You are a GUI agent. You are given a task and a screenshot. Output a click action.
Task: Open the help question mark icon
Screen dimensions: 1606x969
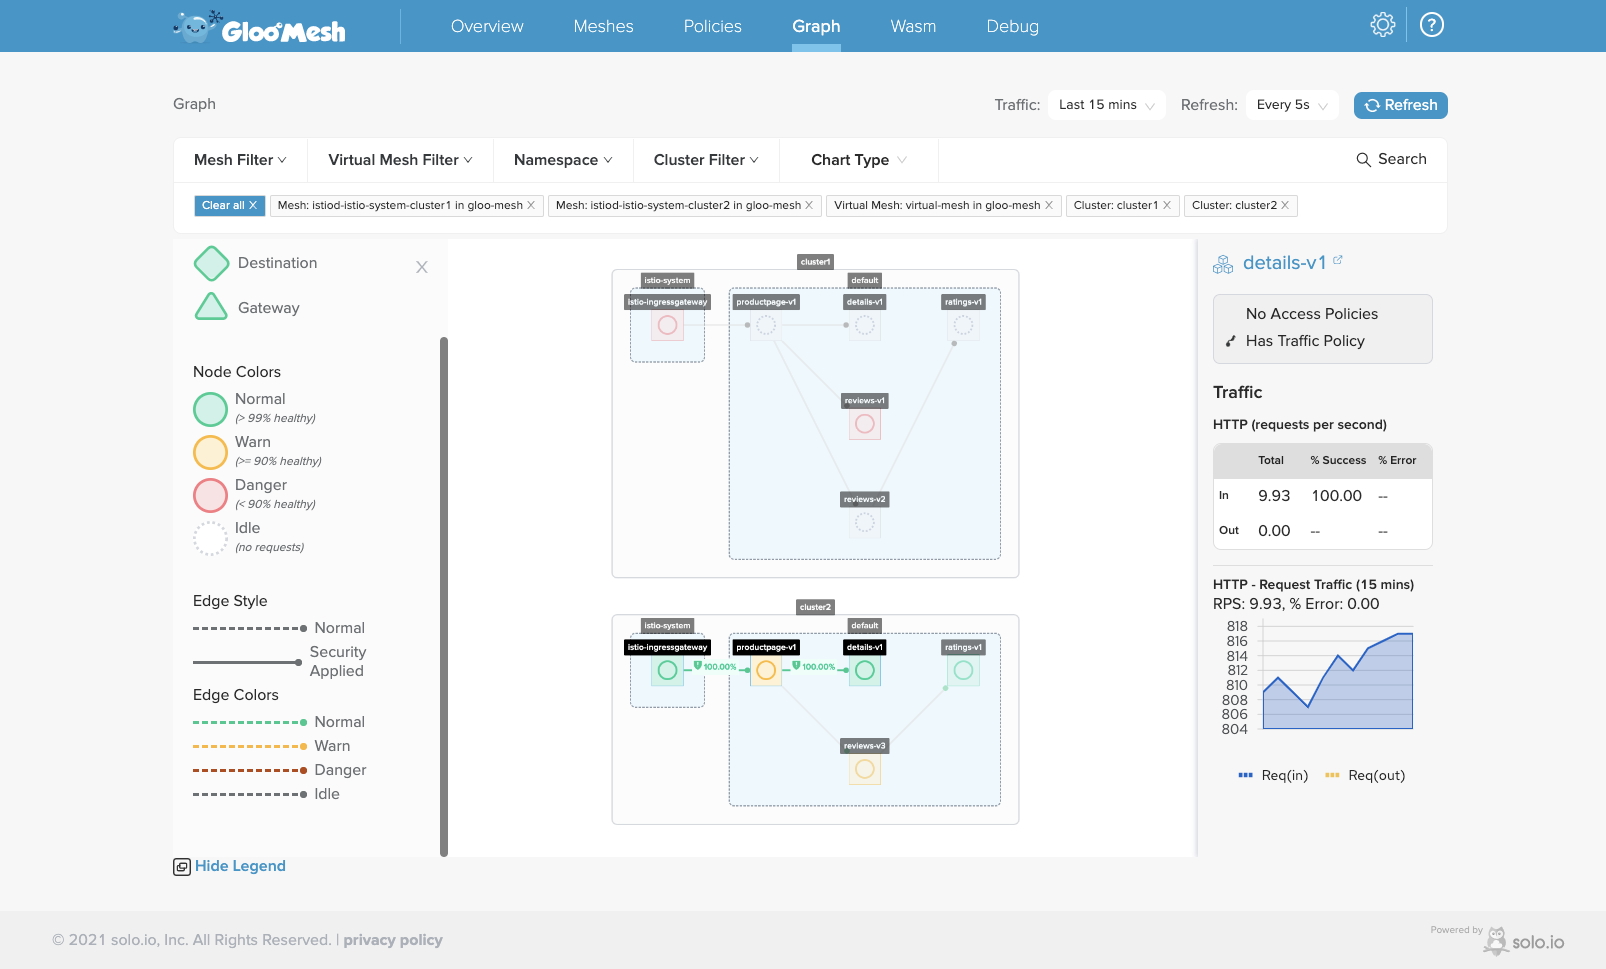pyautogui.click(x=1432, y=25)
